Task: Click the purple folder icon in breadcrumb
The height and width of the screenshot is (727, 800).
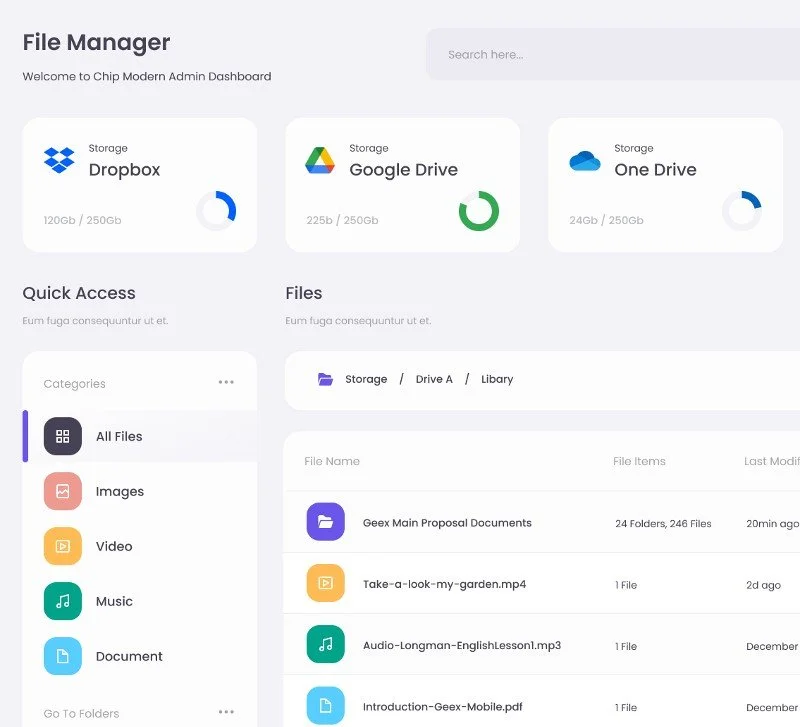Action: (325, 379)
